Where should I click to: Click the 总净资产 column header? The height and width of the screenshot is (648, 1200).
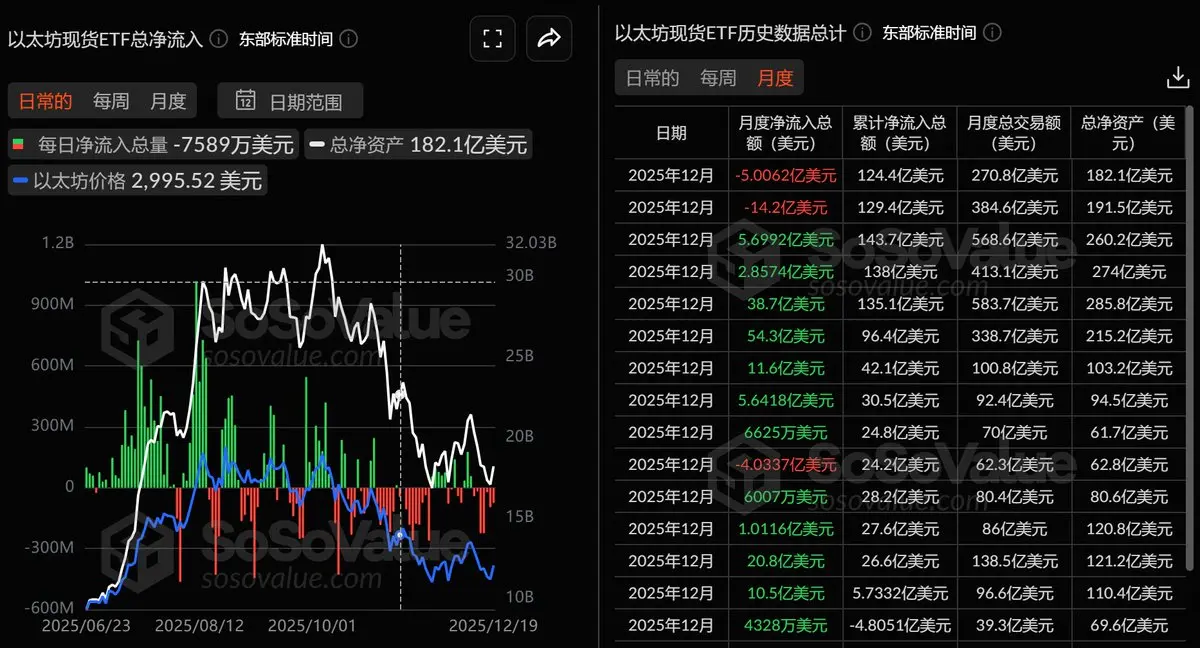click(1128, 132)
